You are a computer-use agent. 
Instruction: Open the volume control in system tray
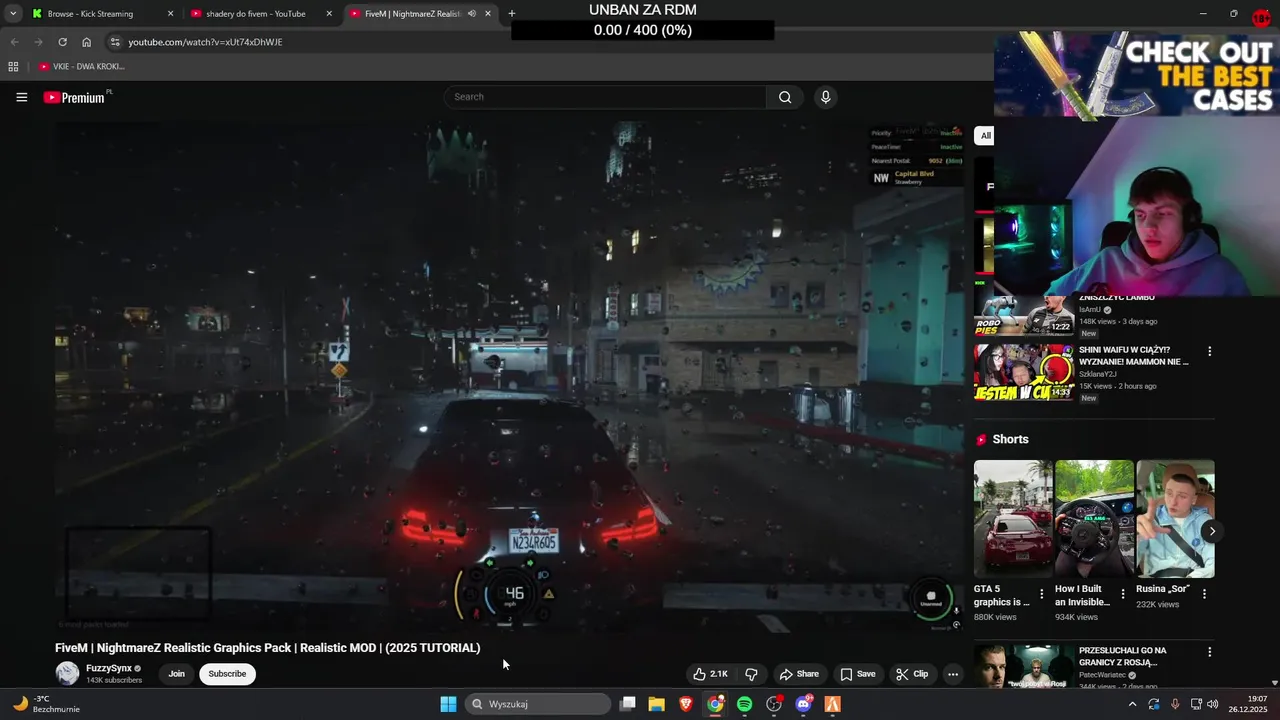click(1213, 704)
